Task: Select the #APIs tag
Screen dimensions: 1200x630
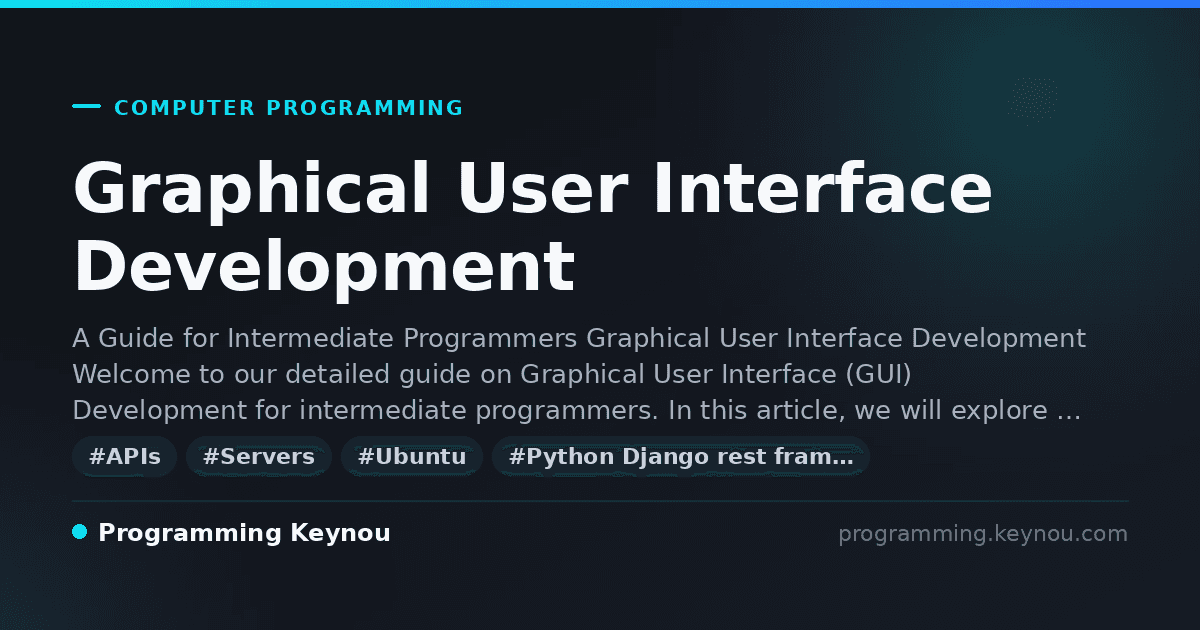Action: tap(125, 457)
